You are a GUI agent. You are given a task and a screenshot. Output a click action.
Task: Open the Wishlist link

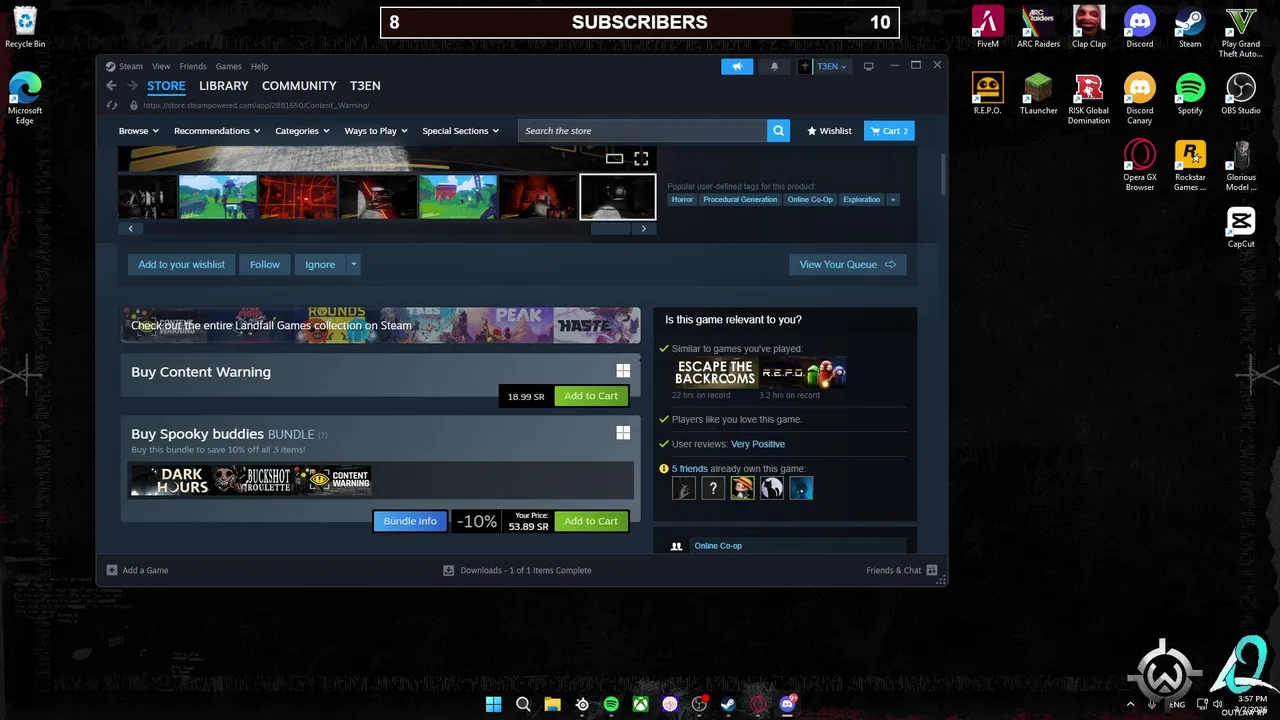point(830,131)
